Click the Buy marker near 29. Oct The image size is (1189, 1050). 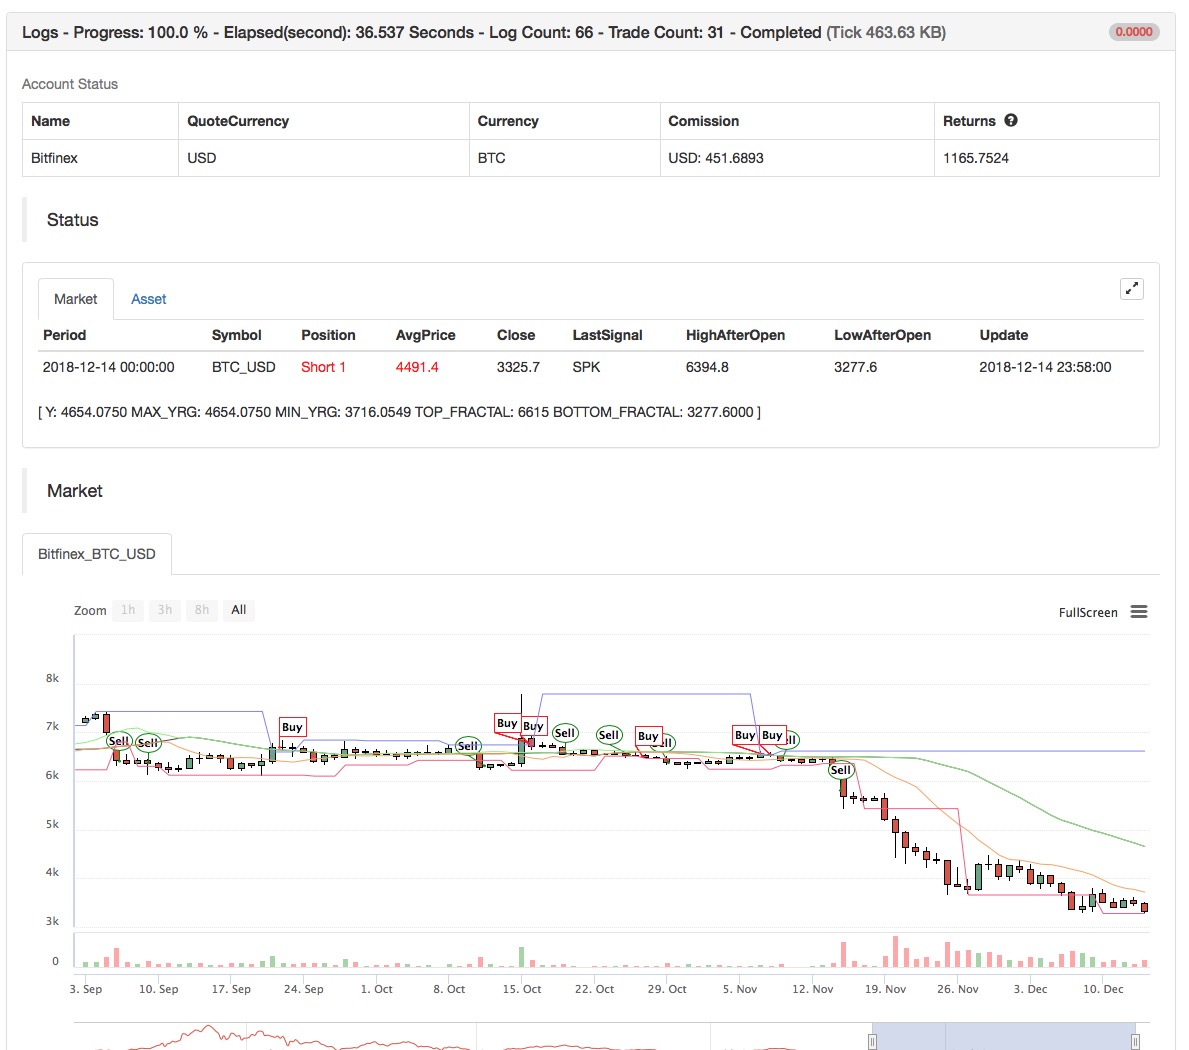pyautogui.click(x=648, y=735)
